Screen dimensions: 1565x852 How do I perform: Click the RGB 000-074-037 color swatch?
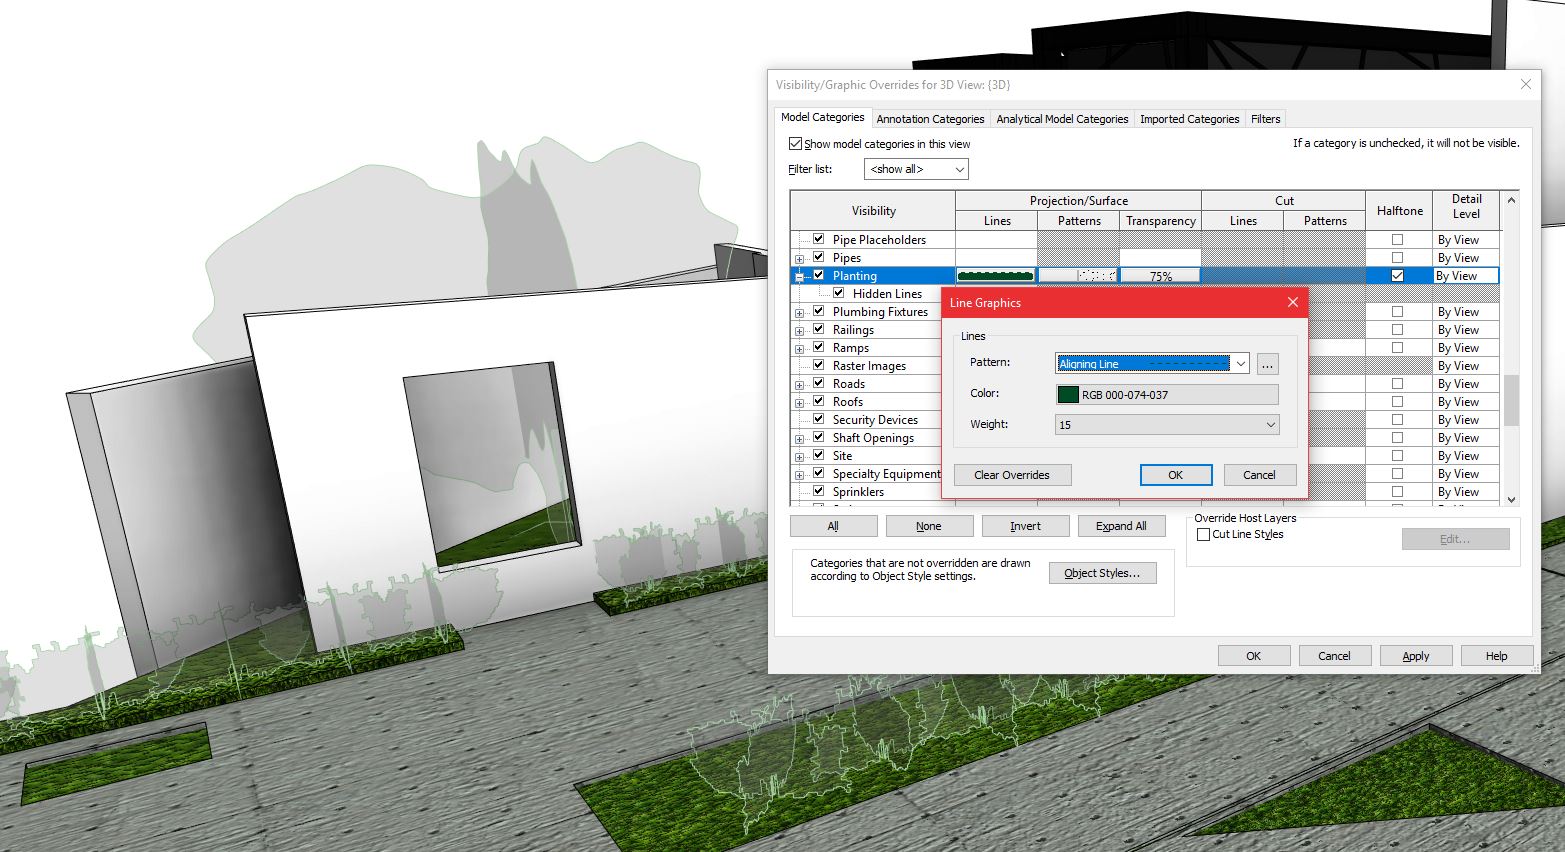click(1068, 394)
